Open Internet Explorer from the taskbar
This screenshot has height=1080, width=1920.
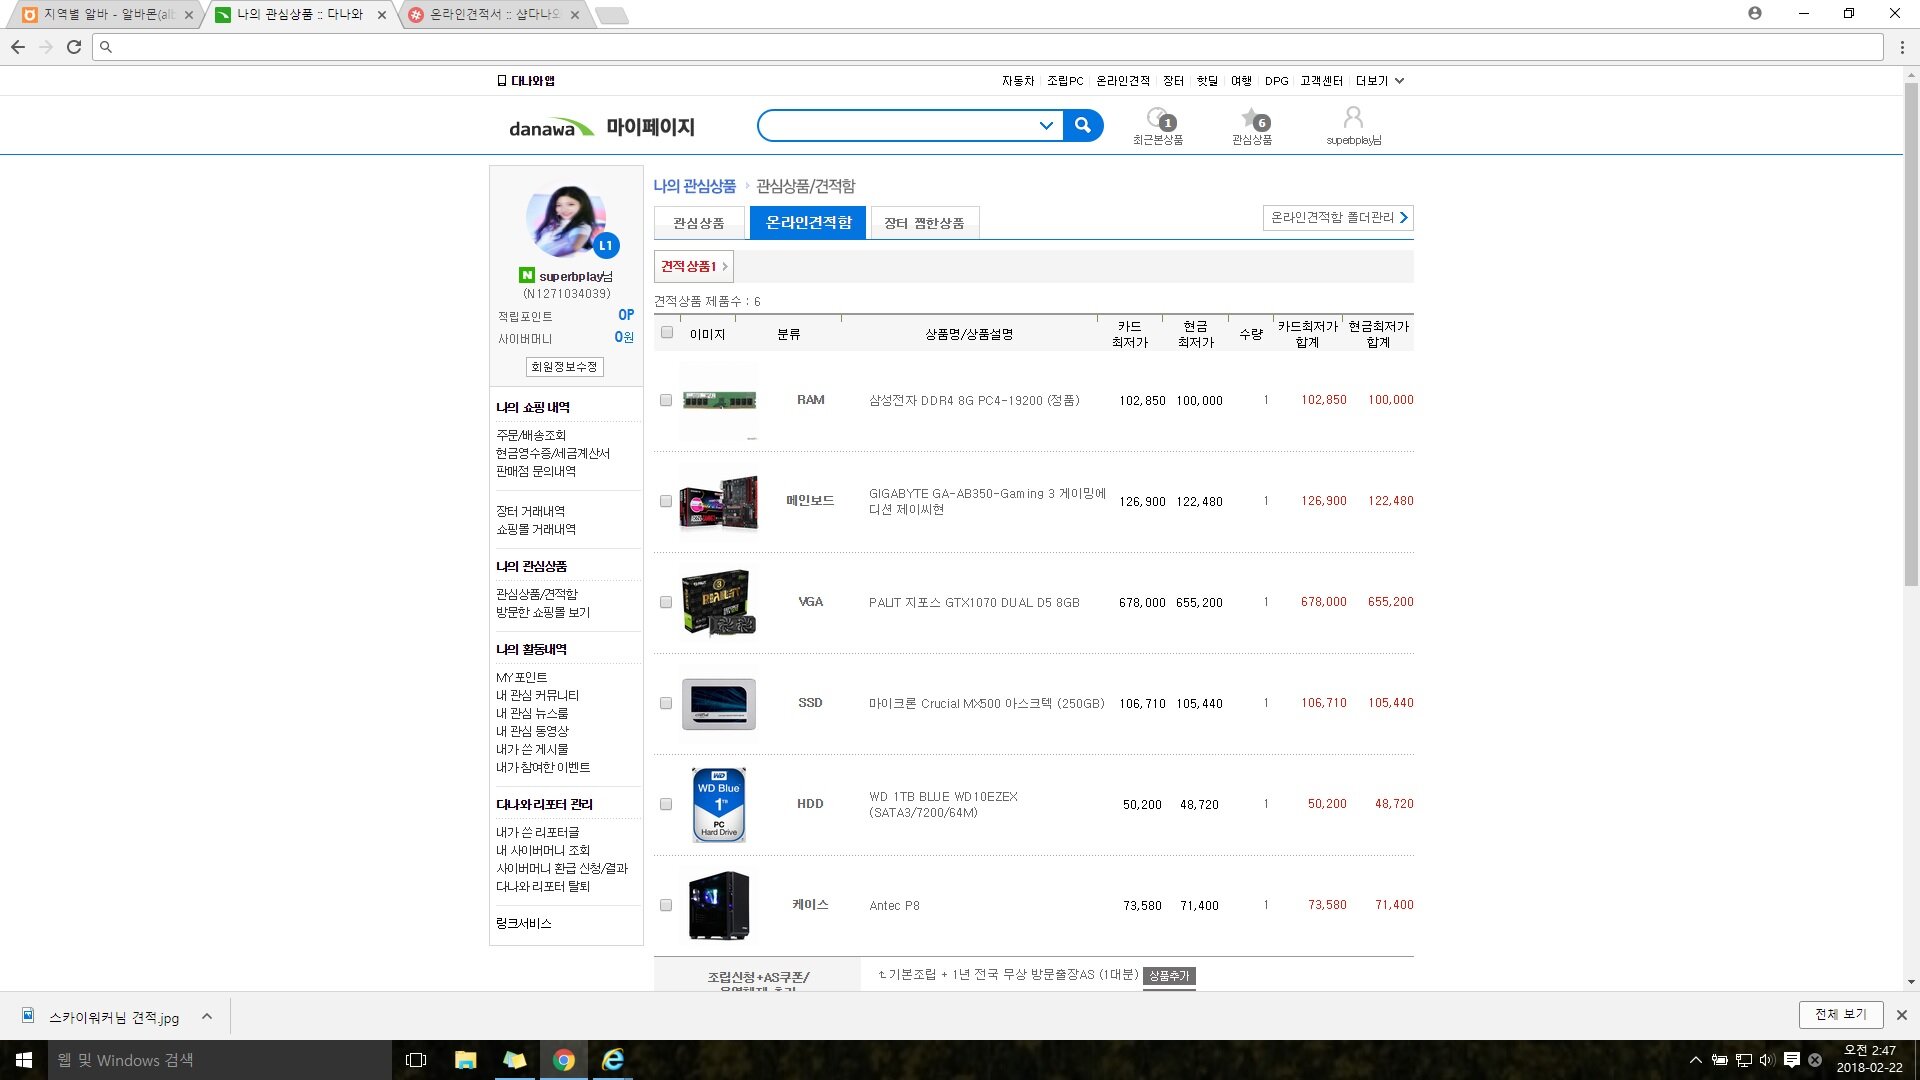click(x=613, y=1060)
